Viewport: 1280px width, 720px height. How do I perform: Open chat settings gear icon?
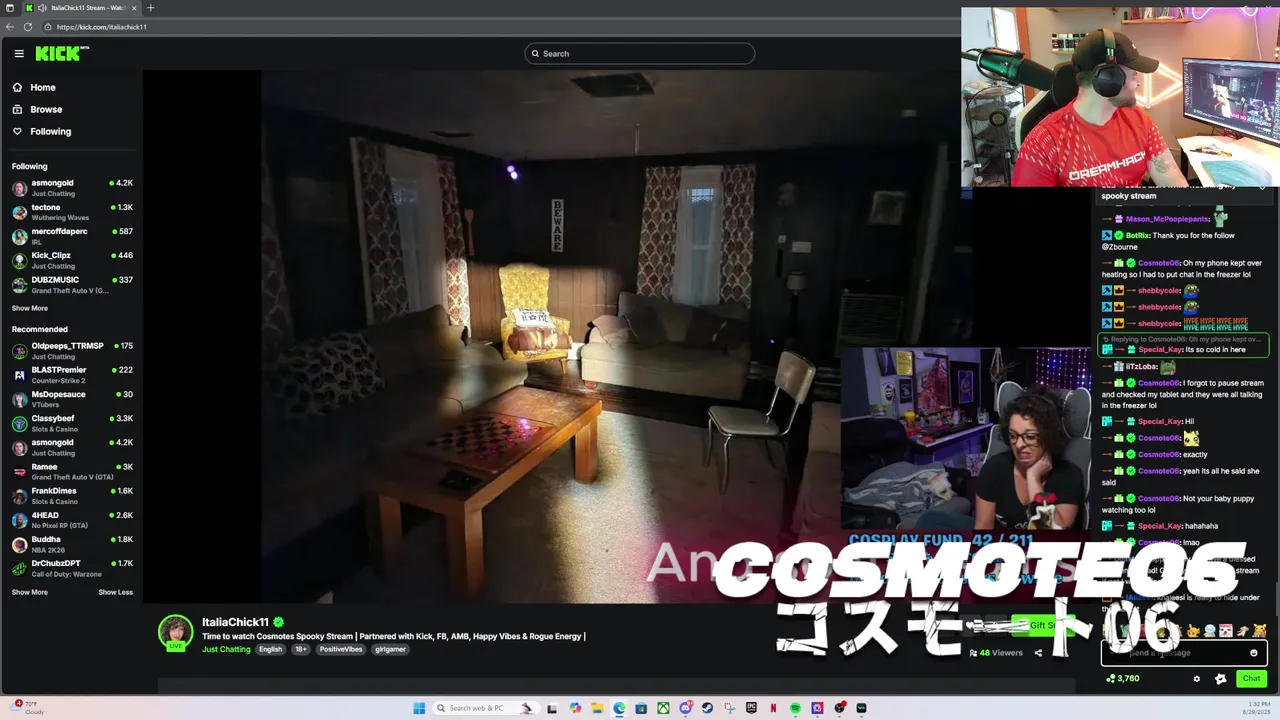coord(1196,679)
